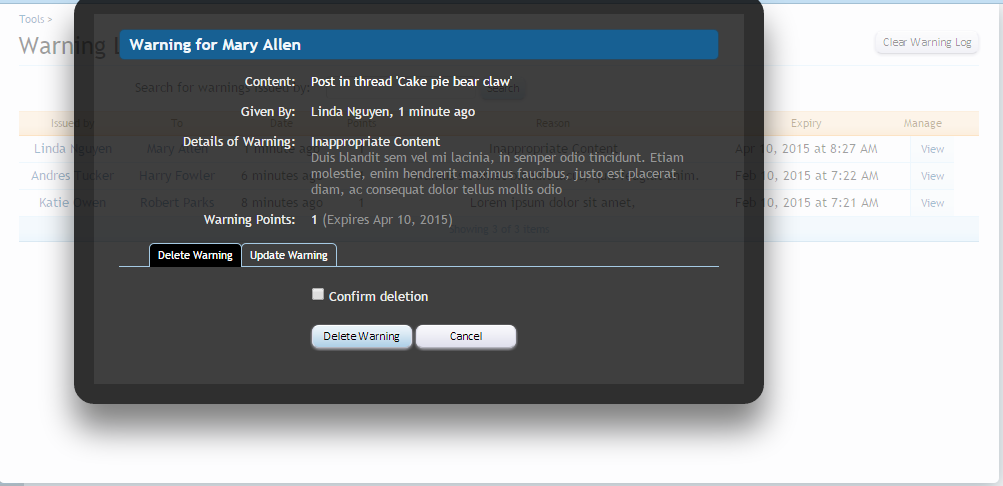1003x486 pixels.
Task: Click the Expiry column header
Action: 805,123
